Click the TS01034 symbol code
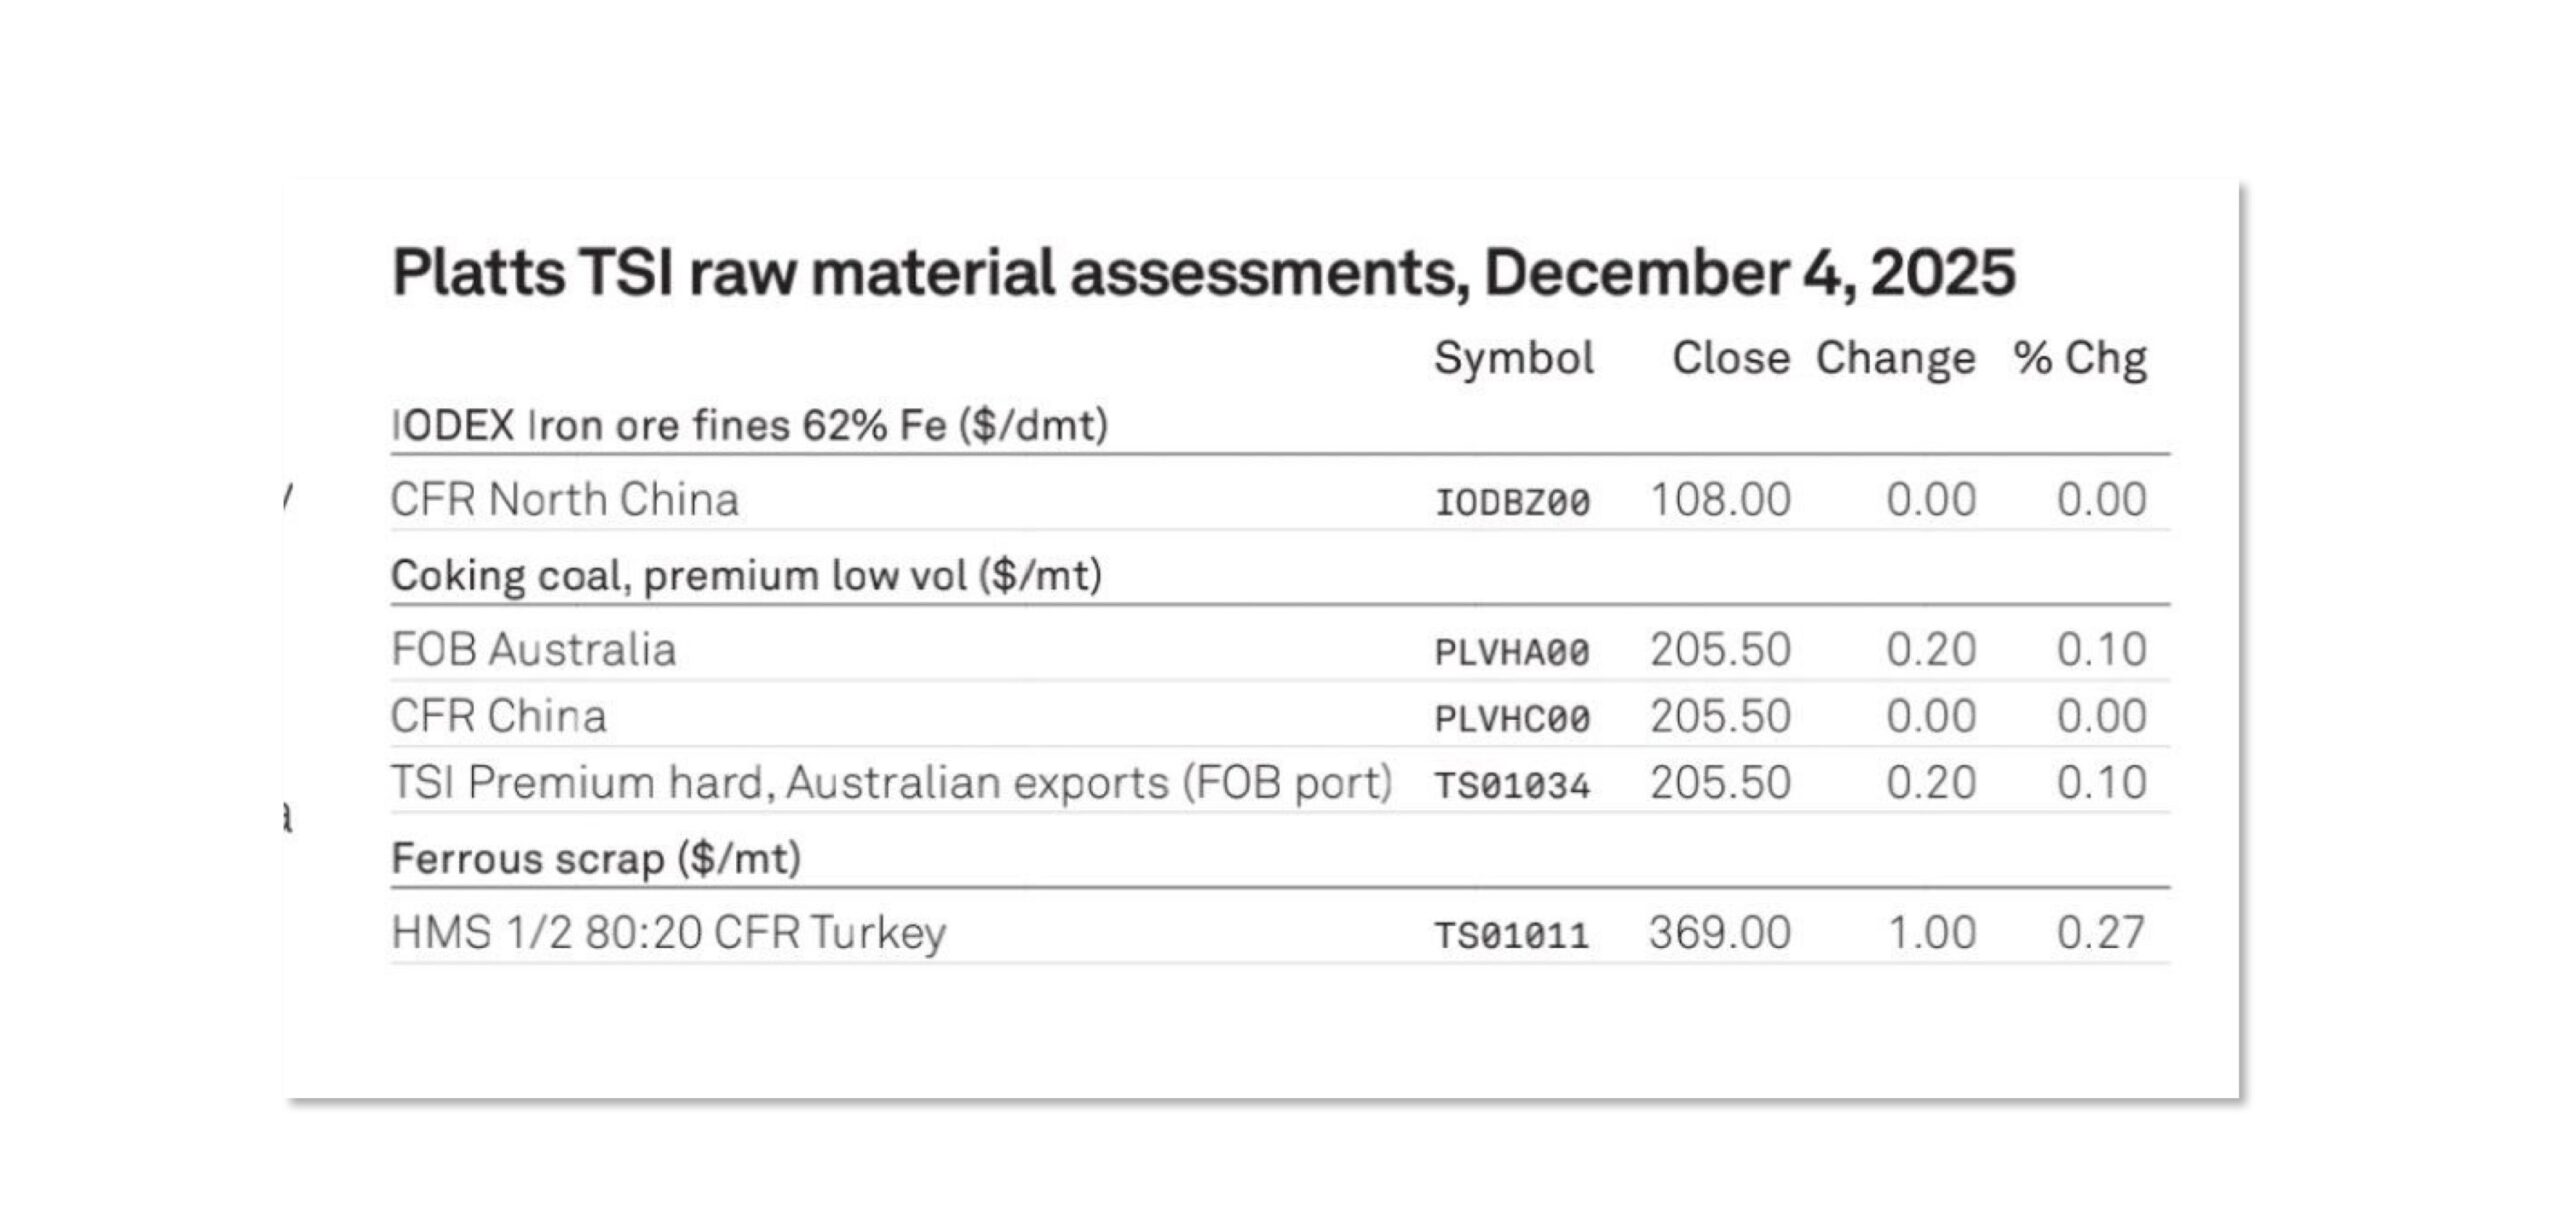This screenshot has width=2560, height=1213. (1512, 786)
